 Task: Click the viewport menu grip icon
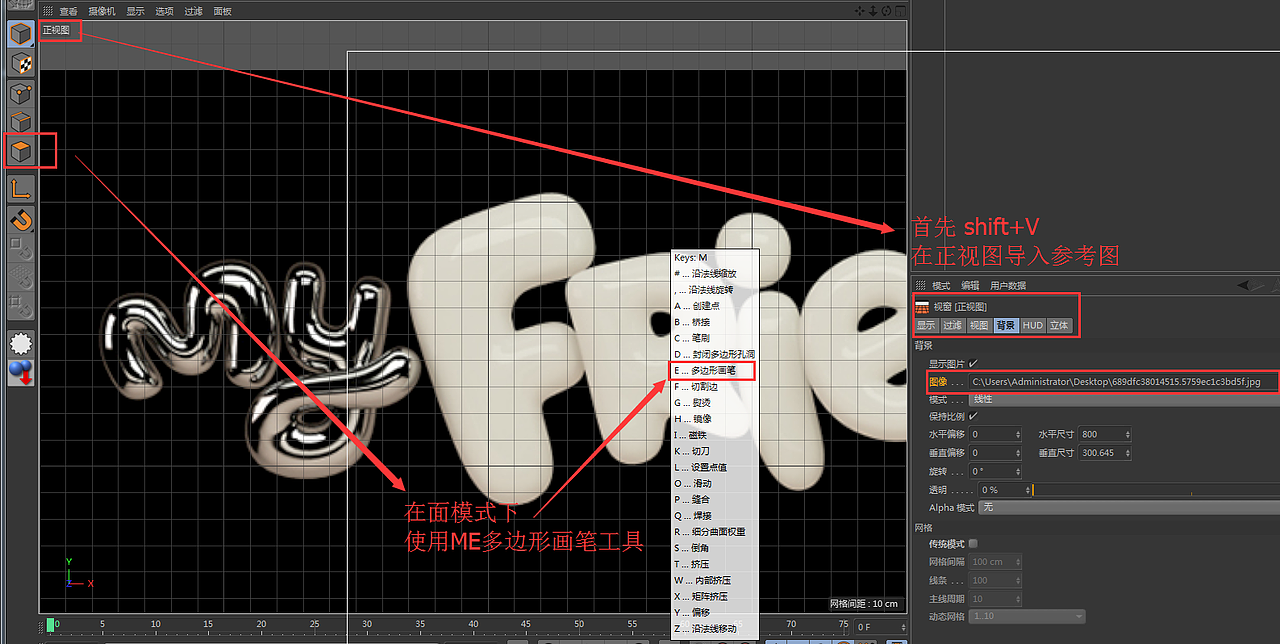47,11
